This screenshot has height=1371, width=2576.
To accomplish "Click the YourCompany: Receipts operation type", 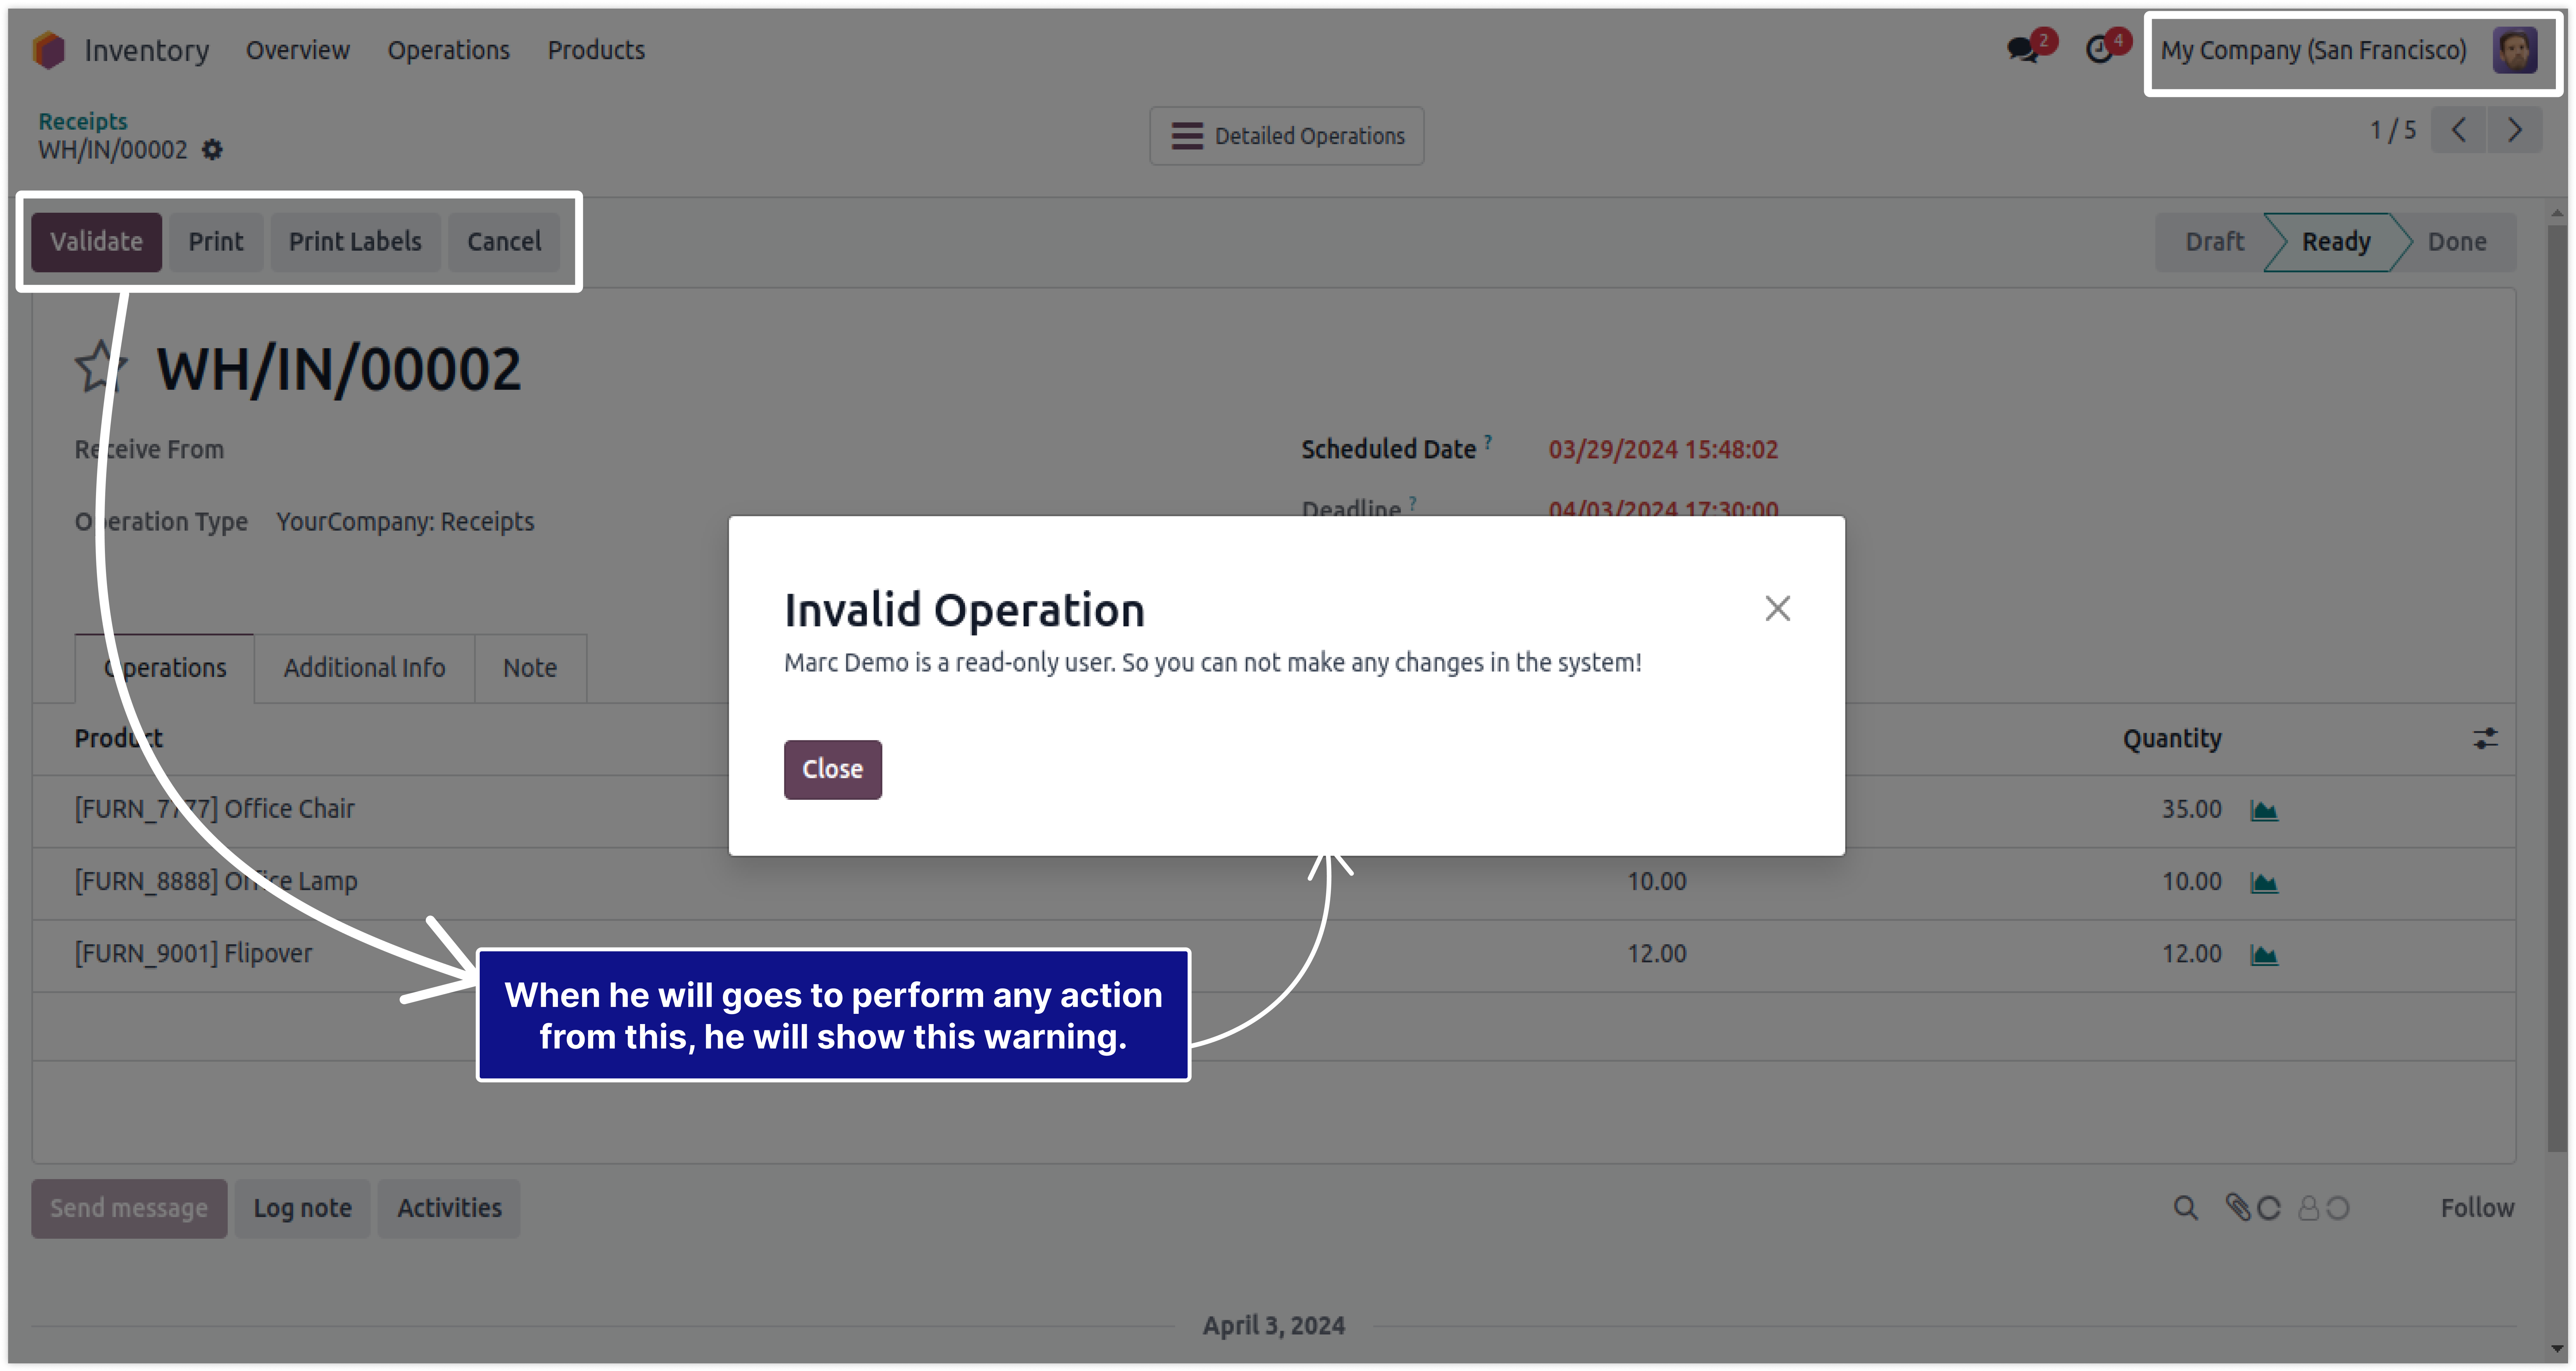I will coord(405,522).
